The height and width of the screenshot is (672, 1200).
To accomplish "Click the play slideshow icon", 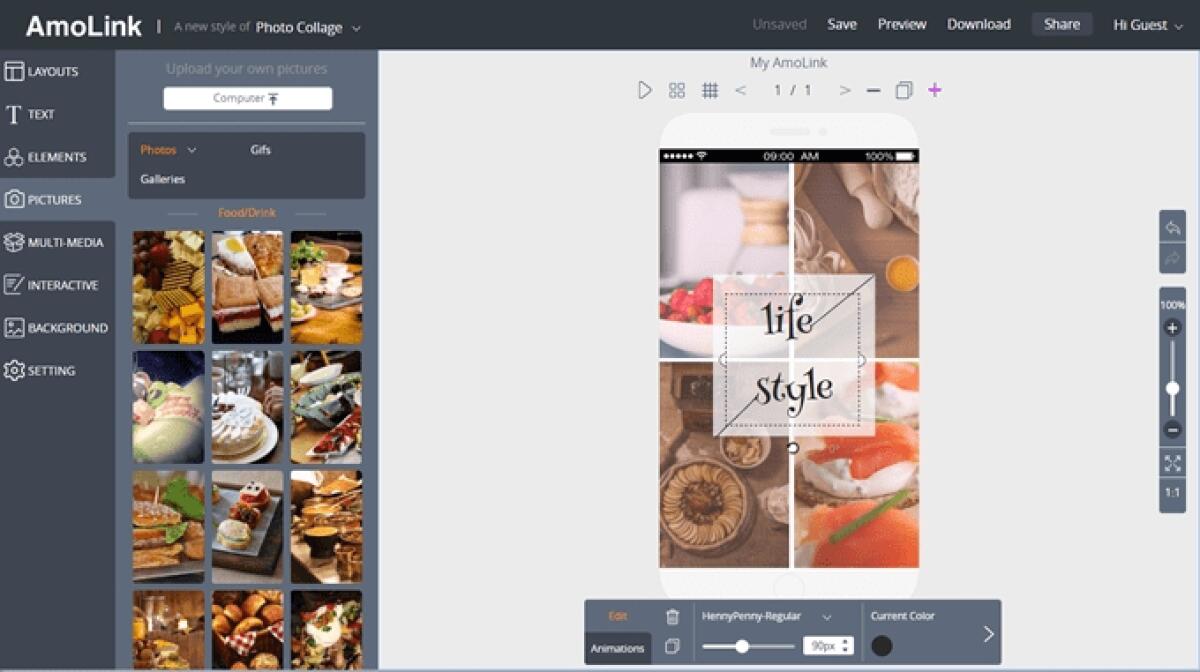I will (645, 90).
